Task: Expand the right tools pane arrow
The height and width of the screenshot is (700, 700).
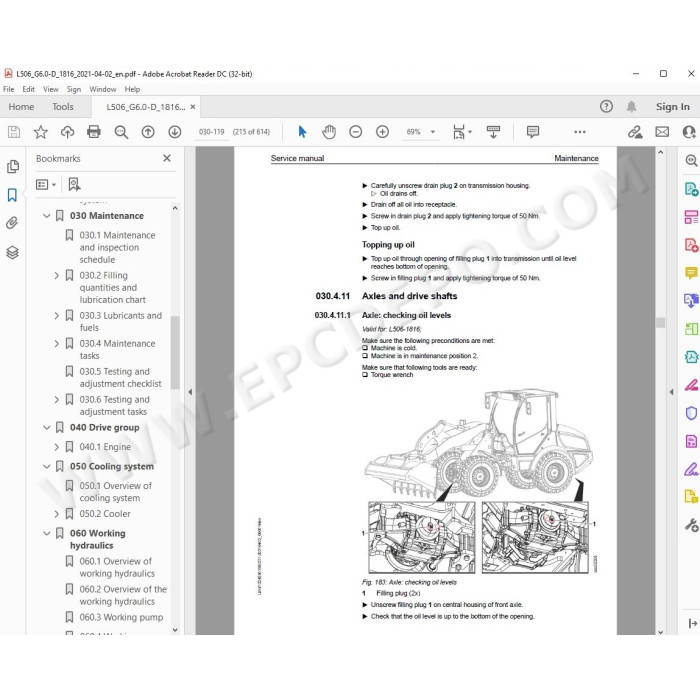Action: 671,392
